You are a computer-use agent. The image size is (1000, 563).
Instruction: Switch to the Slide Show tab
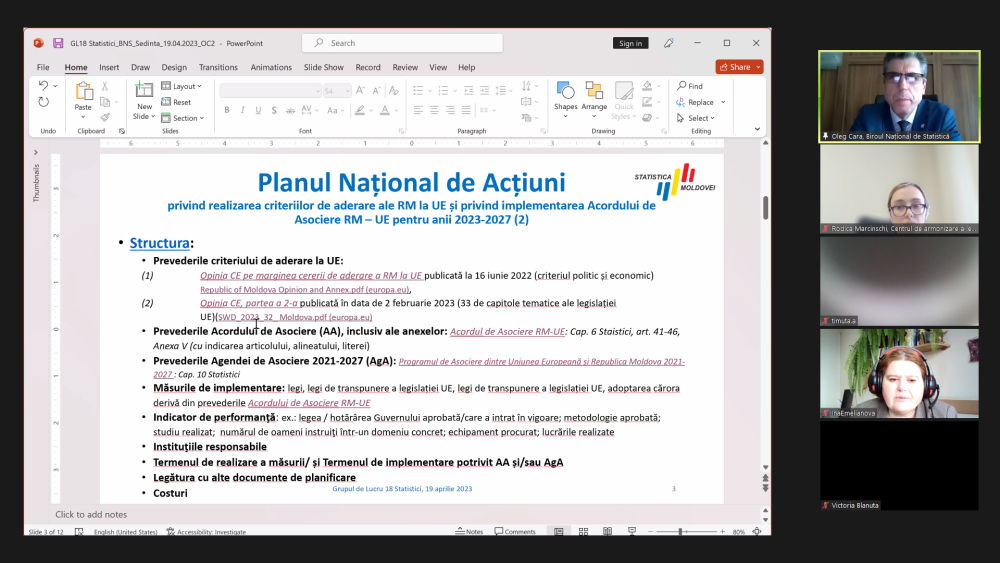point(323,67)
